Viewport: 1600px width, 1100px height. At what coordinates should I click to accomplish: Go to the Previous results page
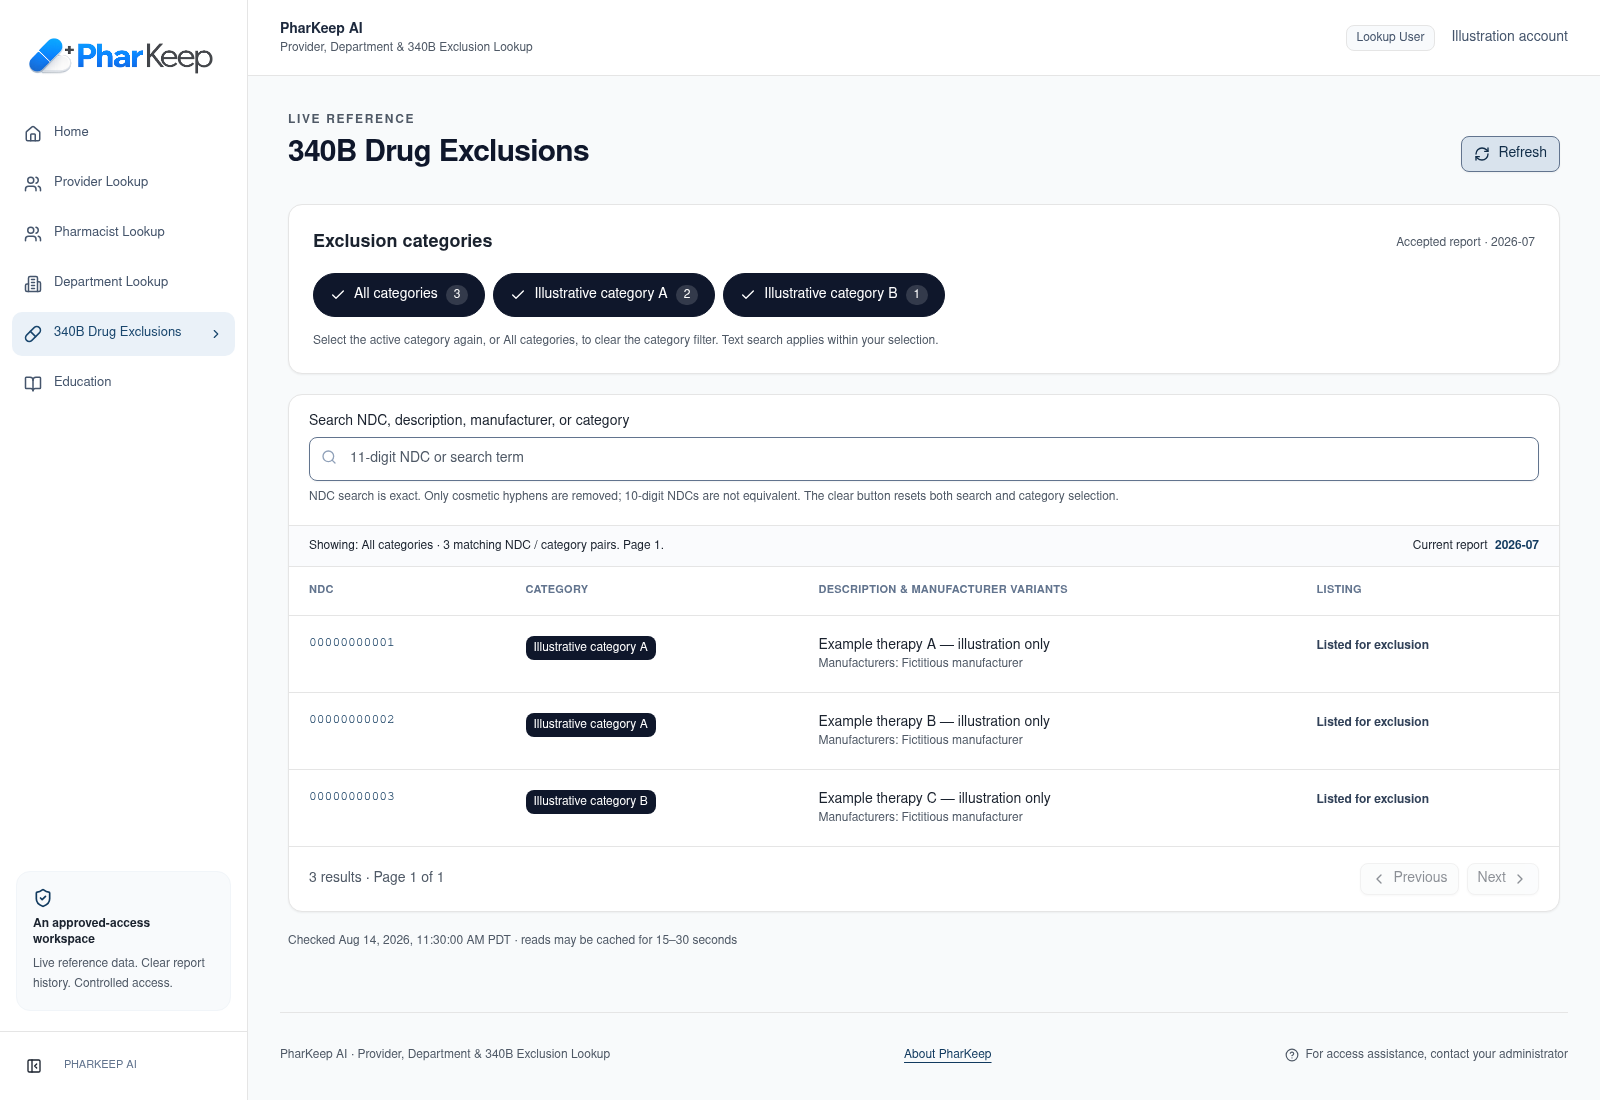click(x=1409, y=878)
